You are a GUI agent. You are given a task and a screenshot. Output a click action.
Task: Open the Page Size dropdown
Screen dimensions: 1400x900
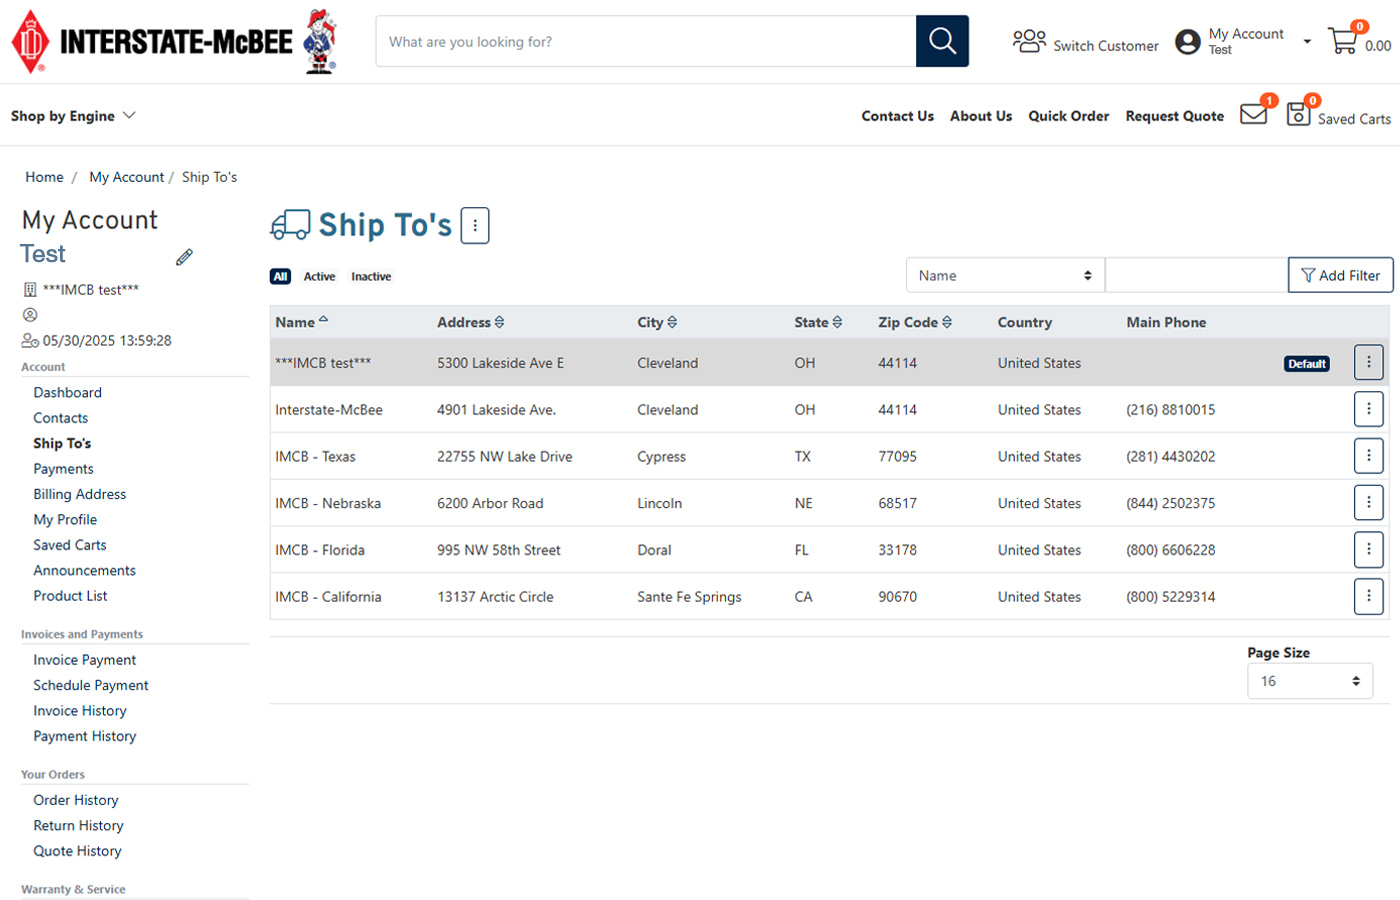(x=1310, y=681)
